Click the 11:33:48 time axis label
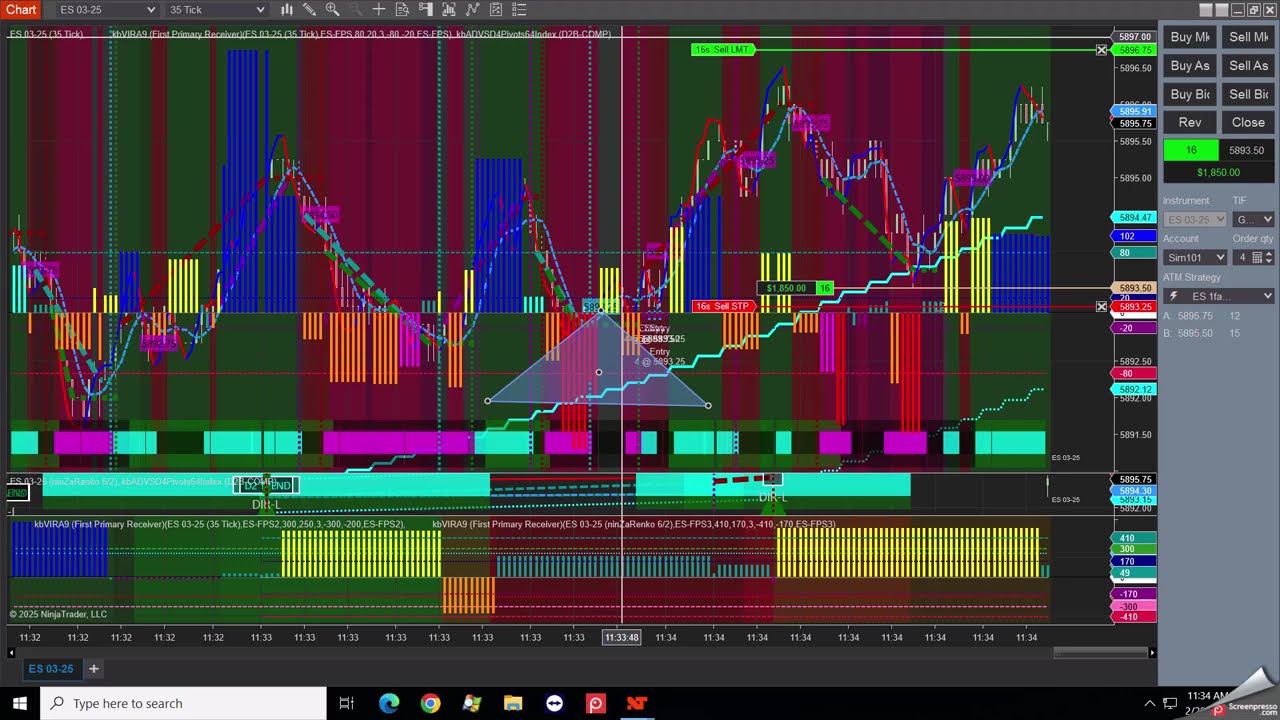Screen dimensions: 1280x720 coord(621,637)
